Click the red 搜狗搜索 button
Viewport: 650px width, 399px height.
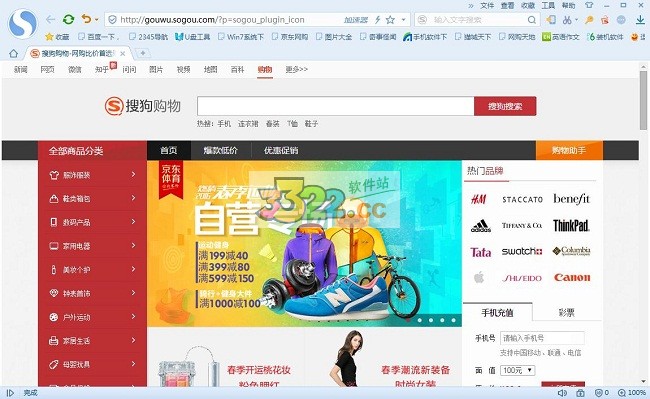click(505, 106)
